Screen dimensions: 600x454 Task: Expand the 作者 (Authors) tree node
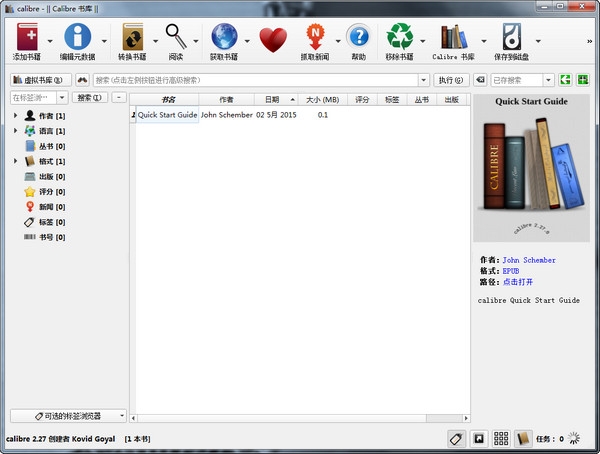[x=15, y=117]
